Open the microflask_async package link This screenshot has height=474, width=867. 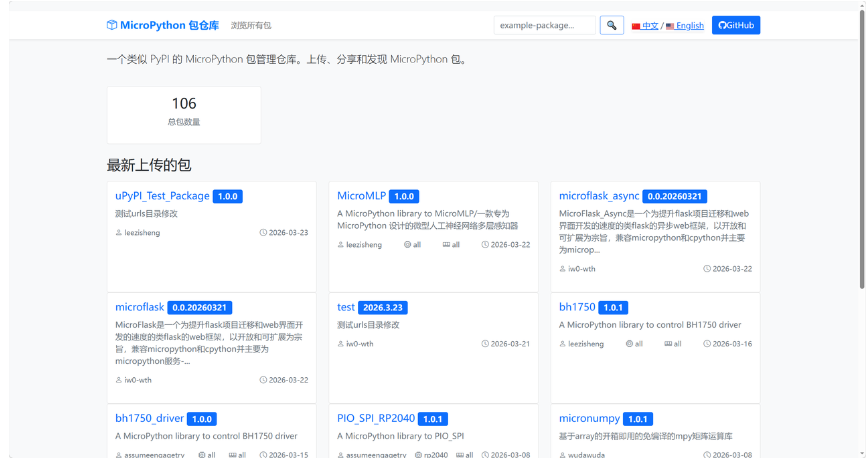click(599, 196)
